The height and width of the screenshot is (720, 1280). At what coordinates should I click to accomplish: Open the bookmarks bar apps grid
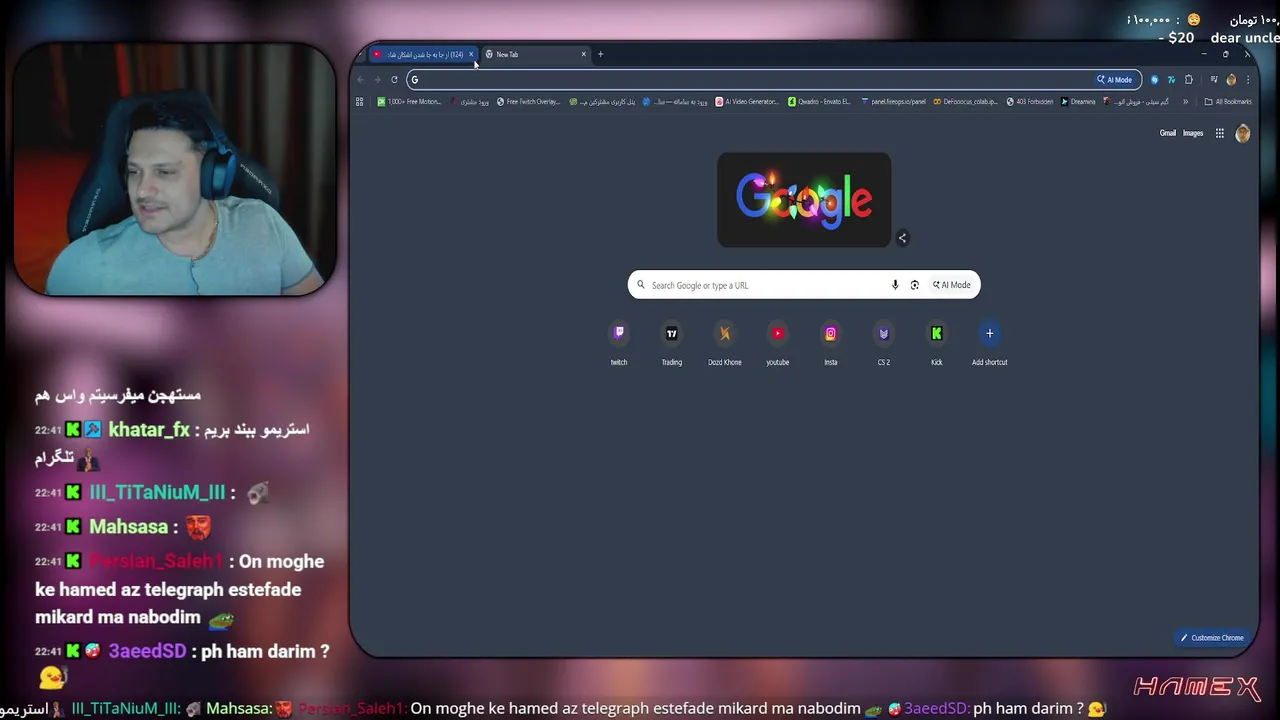point(360,101)
